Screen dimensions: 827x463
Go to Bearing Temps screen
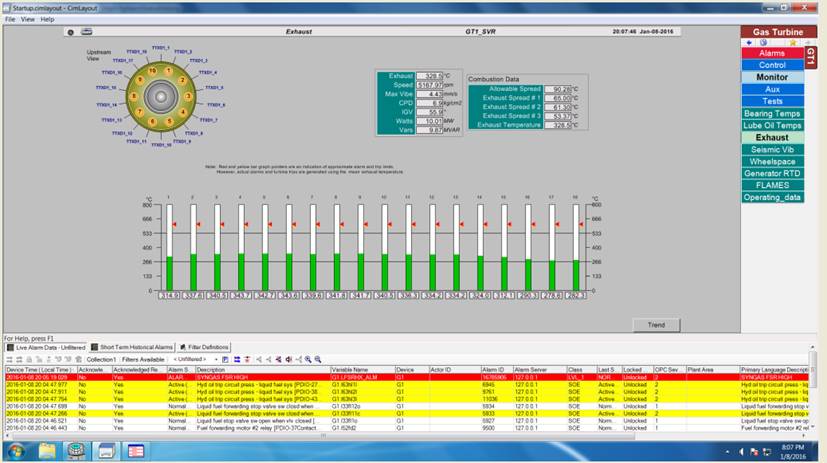point(772,113)
